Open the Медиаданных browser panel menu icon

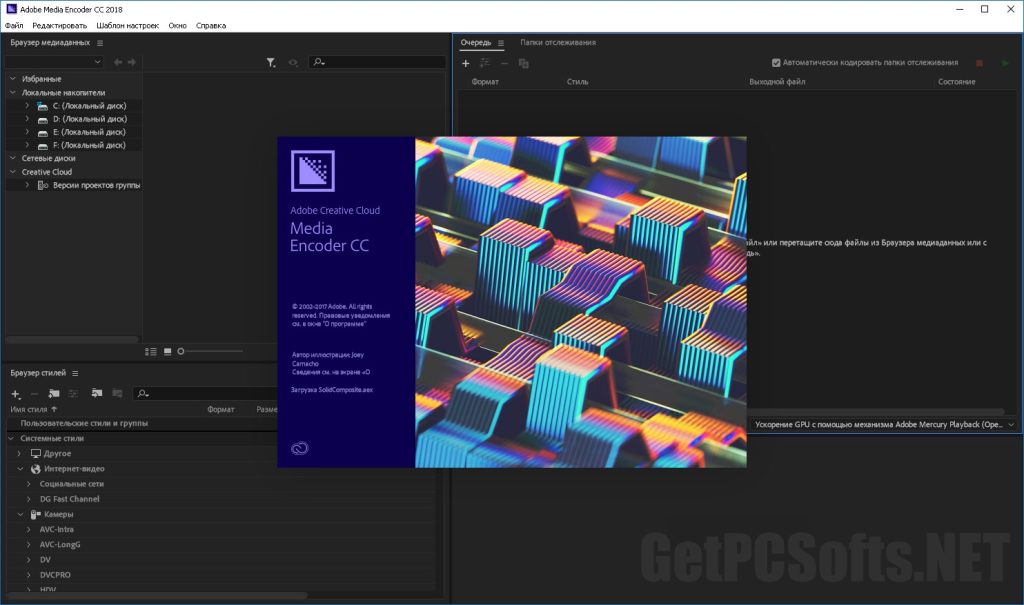(x=100, y=43)
